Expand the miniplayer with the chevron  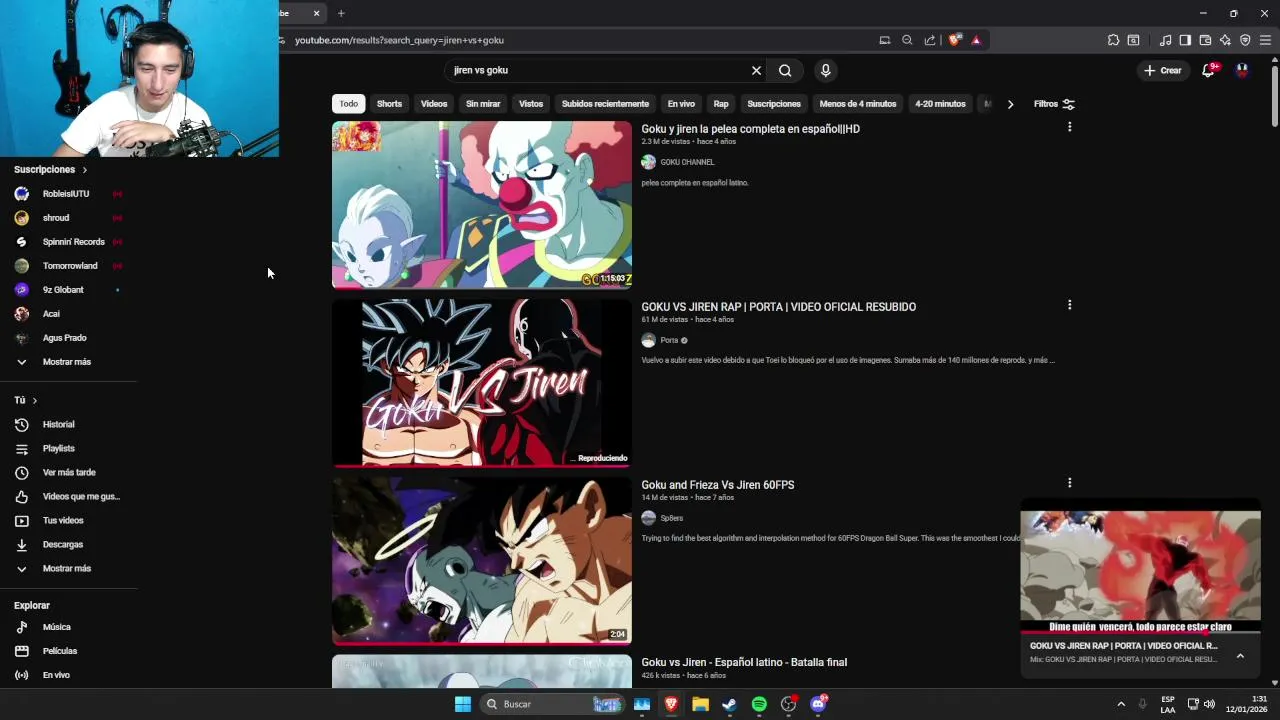tap(1240, 656)
